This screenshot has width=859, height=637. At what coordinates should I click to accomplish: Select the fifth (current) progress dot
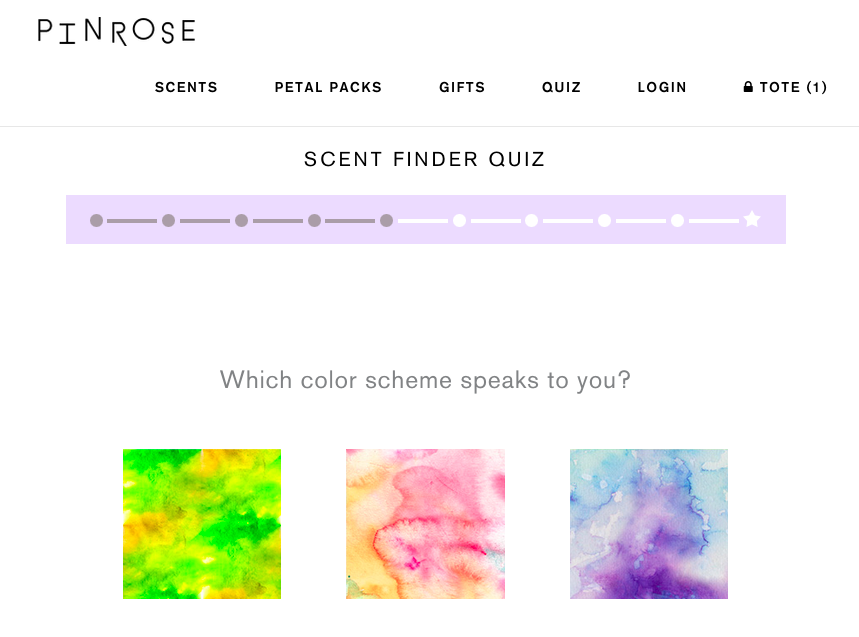(387, 220)
